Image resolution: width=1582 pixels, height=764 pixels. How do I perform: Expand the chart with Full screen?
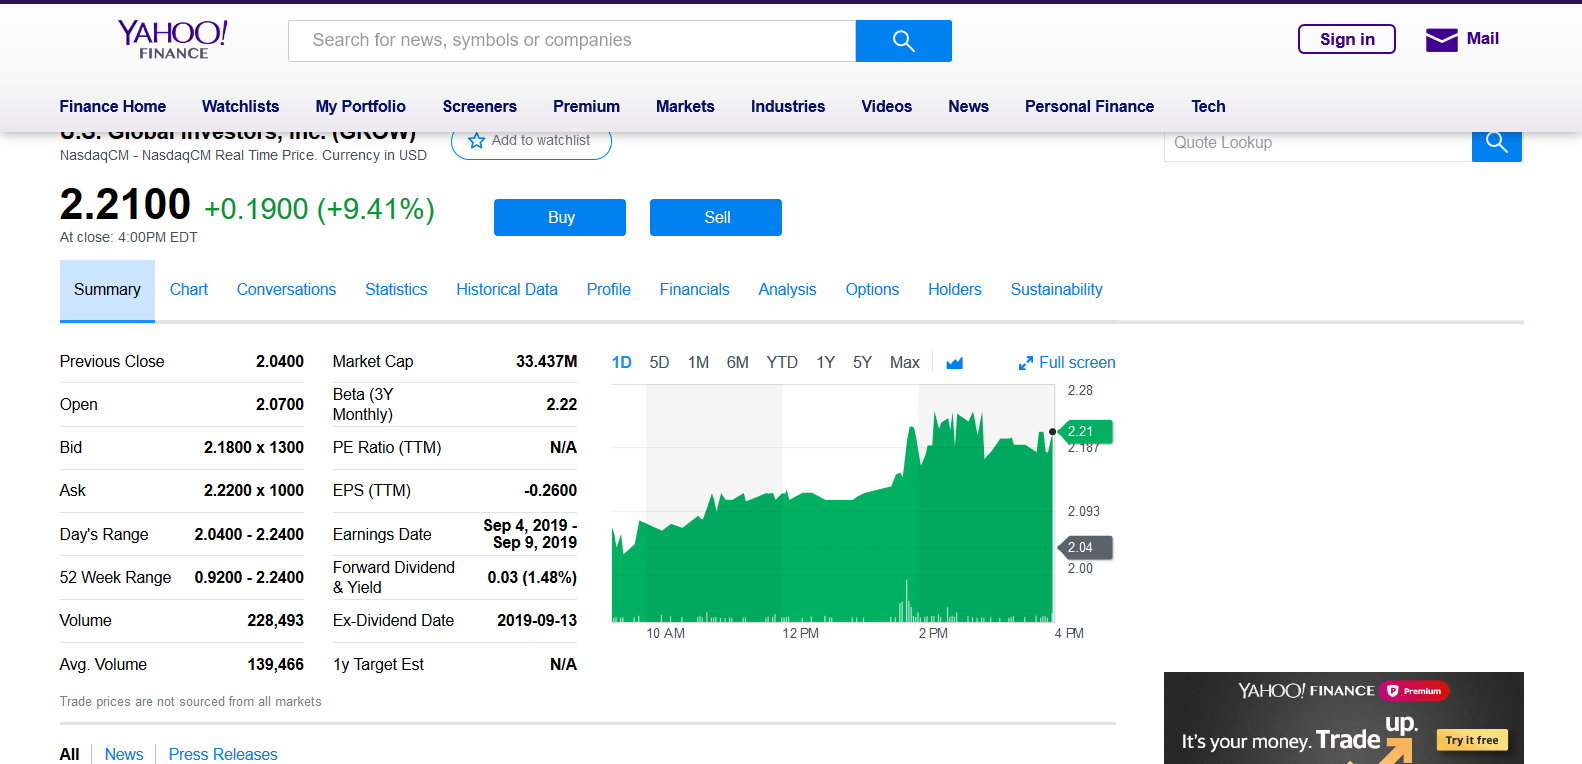pos(1067,363)
